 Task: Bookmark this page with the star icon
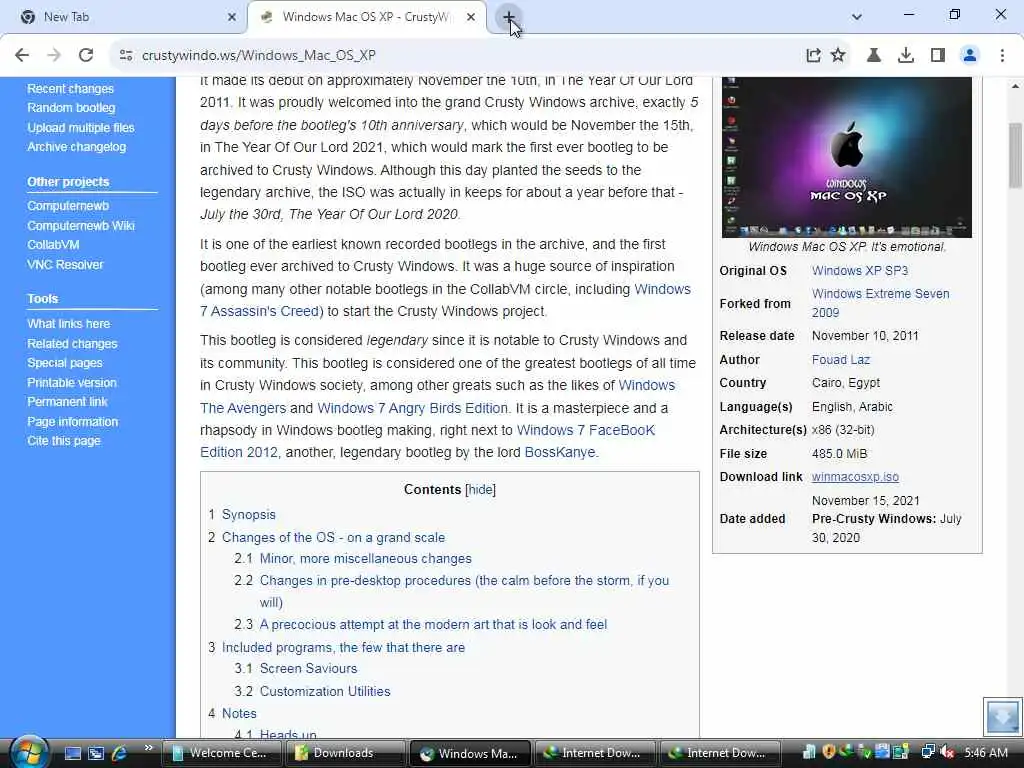[839, 56]
